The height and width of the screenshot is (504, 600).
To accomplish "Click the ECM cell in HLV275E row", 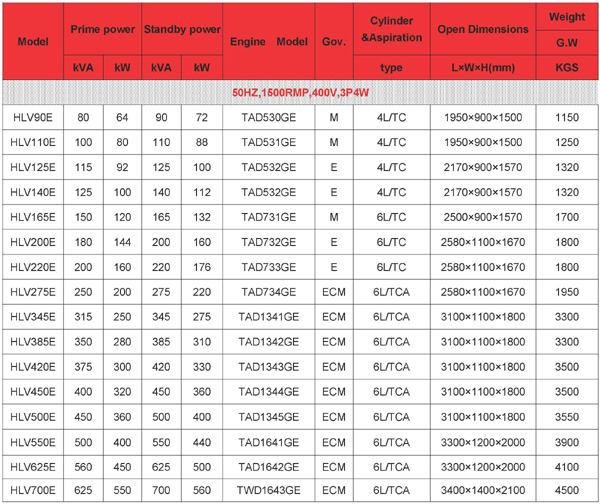I will pyautogui.click(x=334, y=292).
